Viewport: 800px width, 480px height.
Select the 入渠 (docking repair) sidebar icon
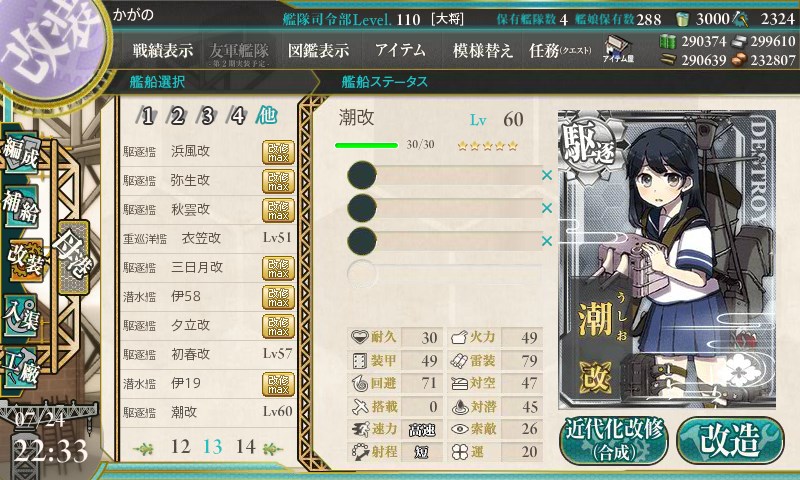(x=21, y=316)
